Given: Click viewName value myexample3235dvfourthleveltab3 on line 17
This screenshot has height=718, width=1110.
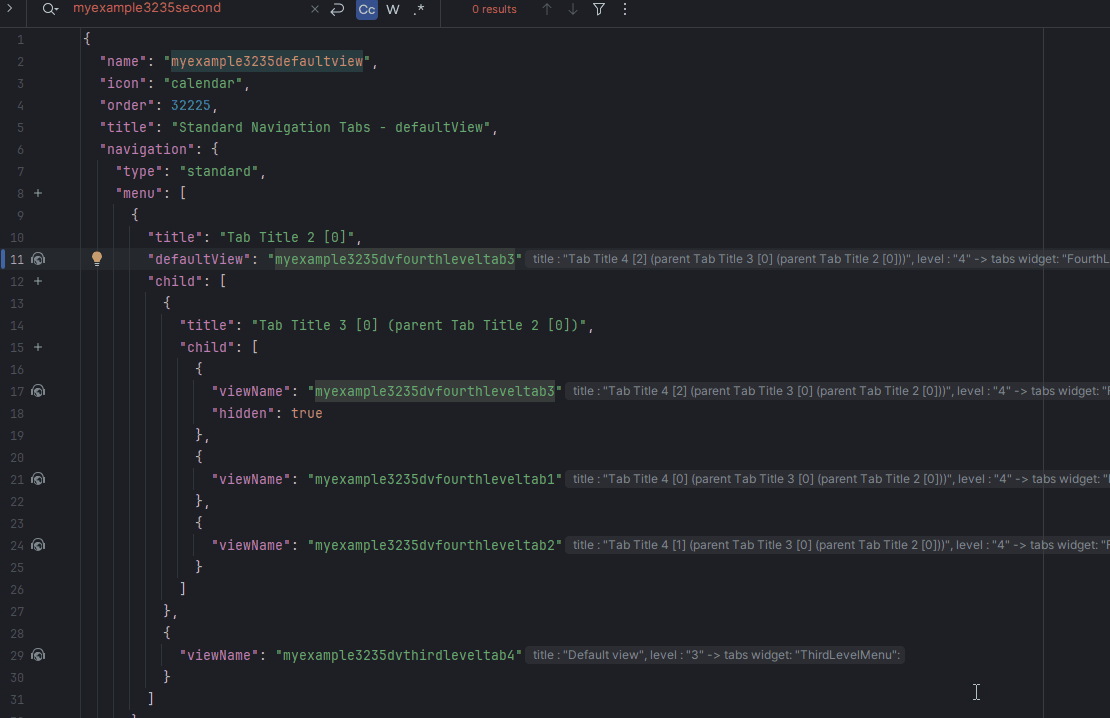Looking at the screenshot, I should pos(435,391).
